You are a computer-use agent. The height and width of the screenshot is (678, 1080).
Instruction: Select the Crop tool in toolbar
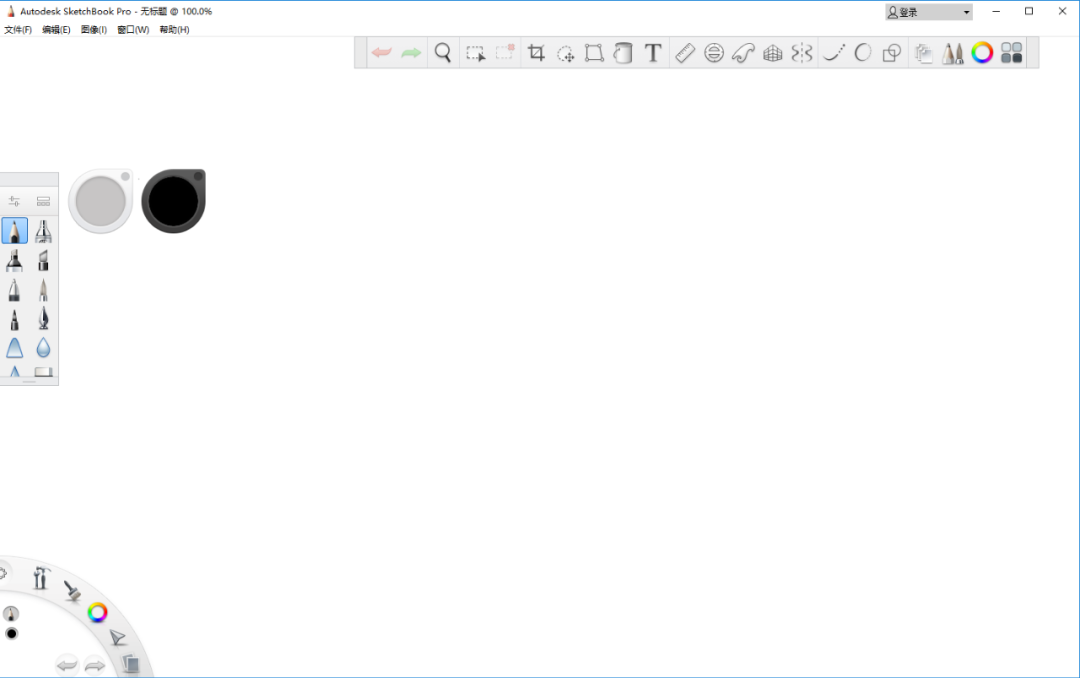click(536, 53)
